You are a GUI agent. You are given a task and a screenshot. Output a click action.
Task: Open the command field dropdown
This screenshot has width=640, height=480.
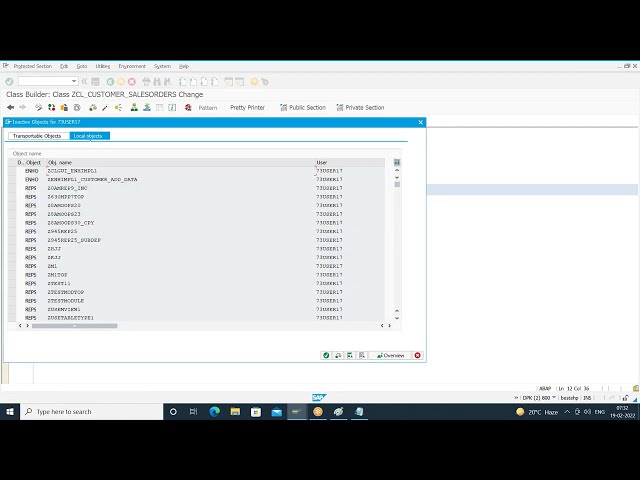73,81
